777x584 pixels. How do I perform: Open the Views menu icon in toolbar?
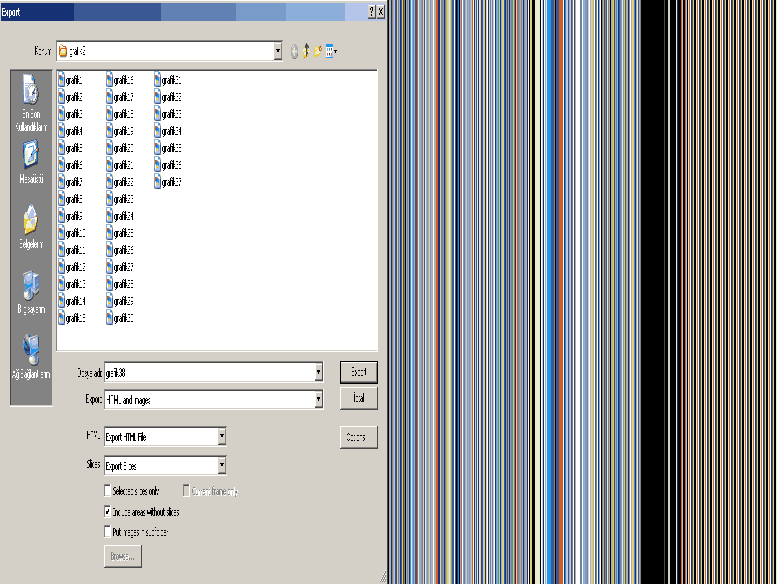coord(332,51)
